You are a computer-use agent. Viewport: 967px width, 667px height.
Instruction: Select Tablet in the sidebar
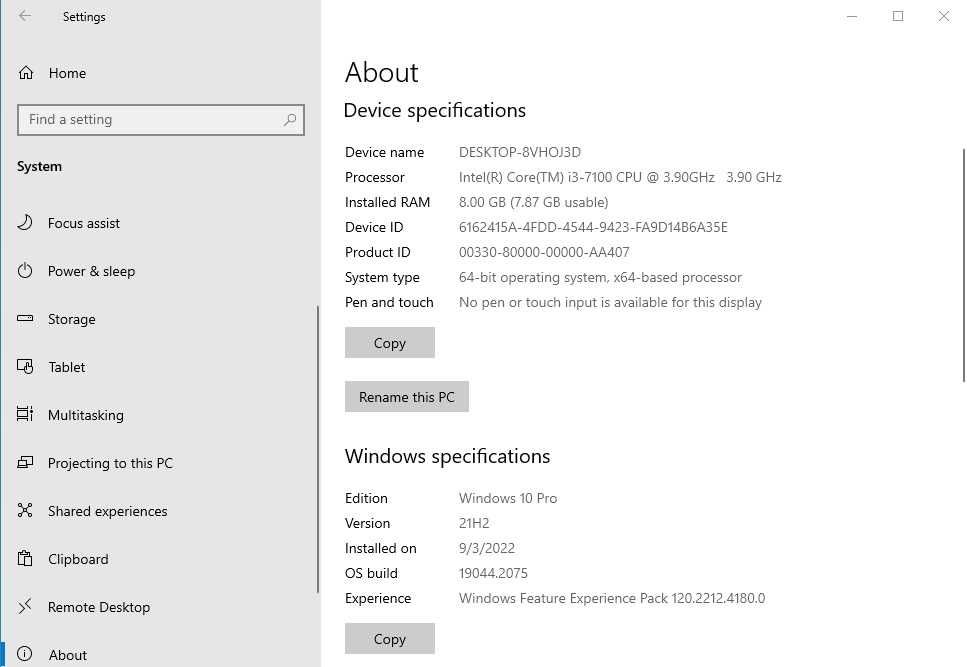coord(160,367)
